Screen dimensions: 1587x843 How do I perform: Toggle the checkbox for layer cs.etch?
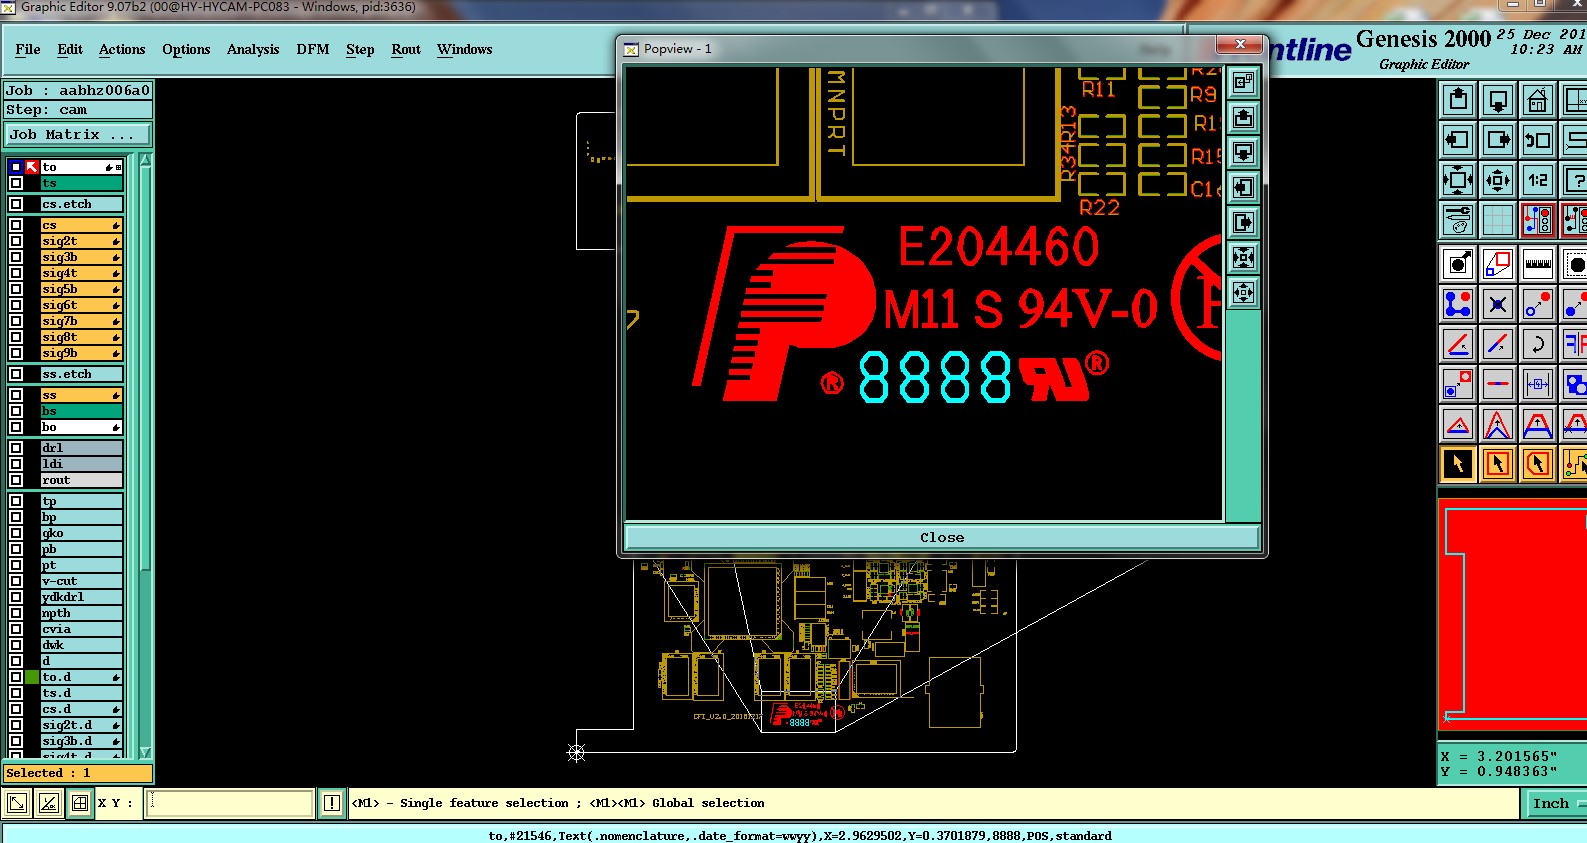click(x=16, y=204)
